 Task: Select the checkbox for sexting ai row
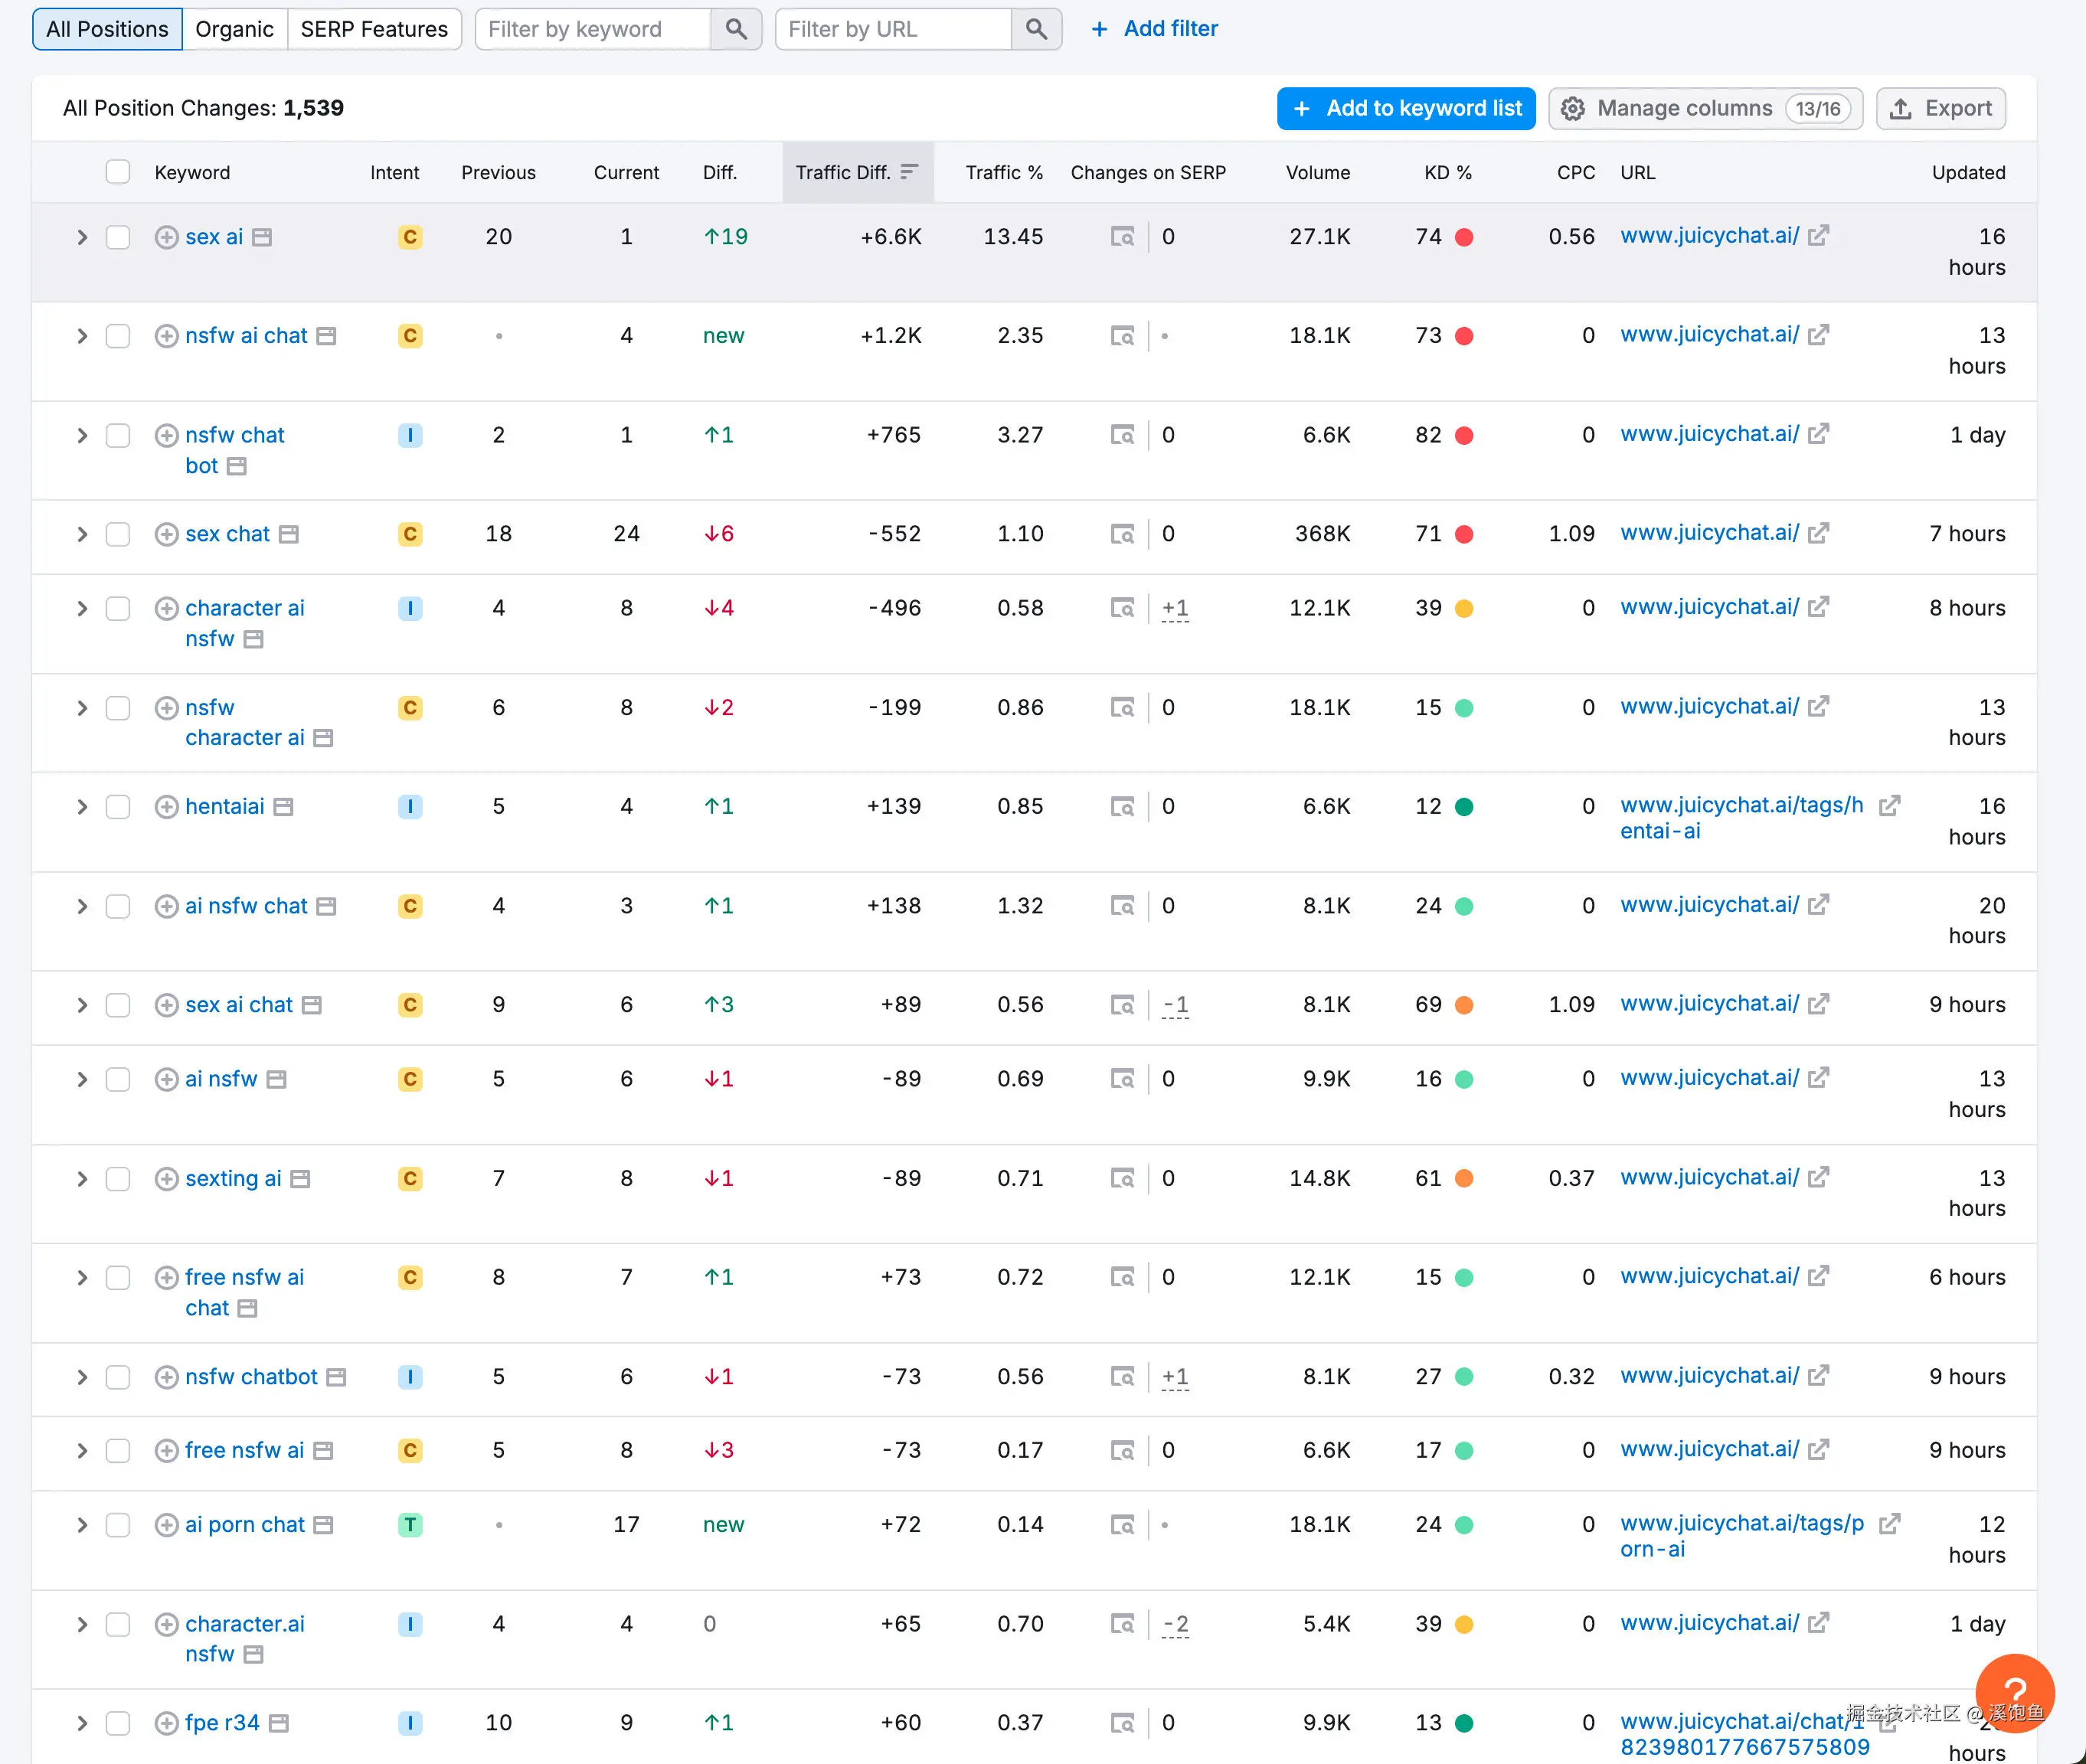pyautogui.click(x=118, y=1179)
